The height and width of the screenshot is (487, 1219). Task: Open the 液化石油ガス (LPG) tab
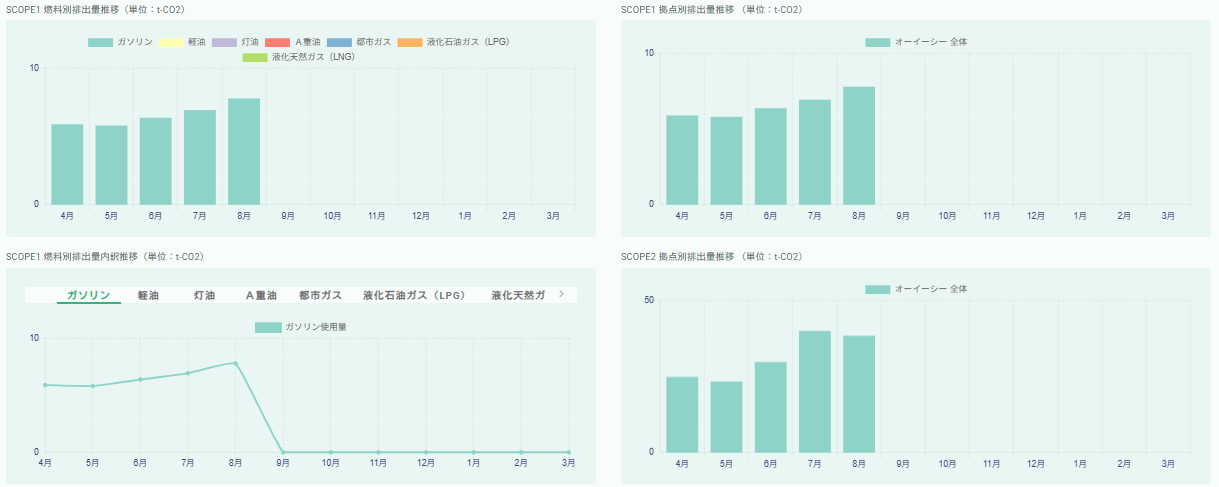[x=414, y=295]
